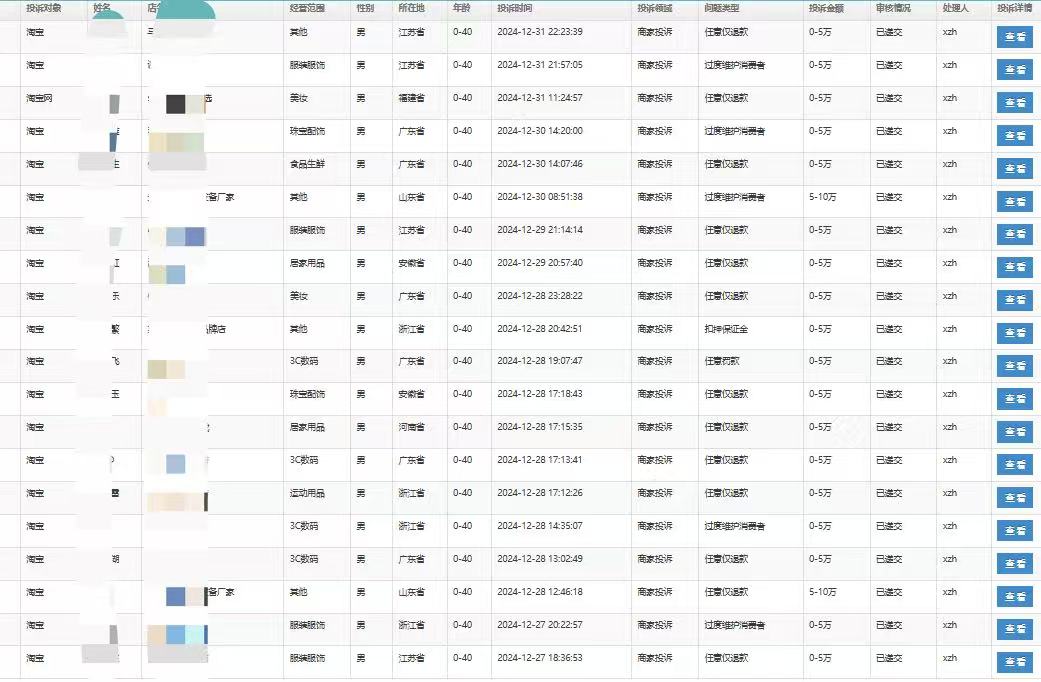Click 过度维护消费者 in the 2024-12-28 14:35:07 row

coord(735,526)
